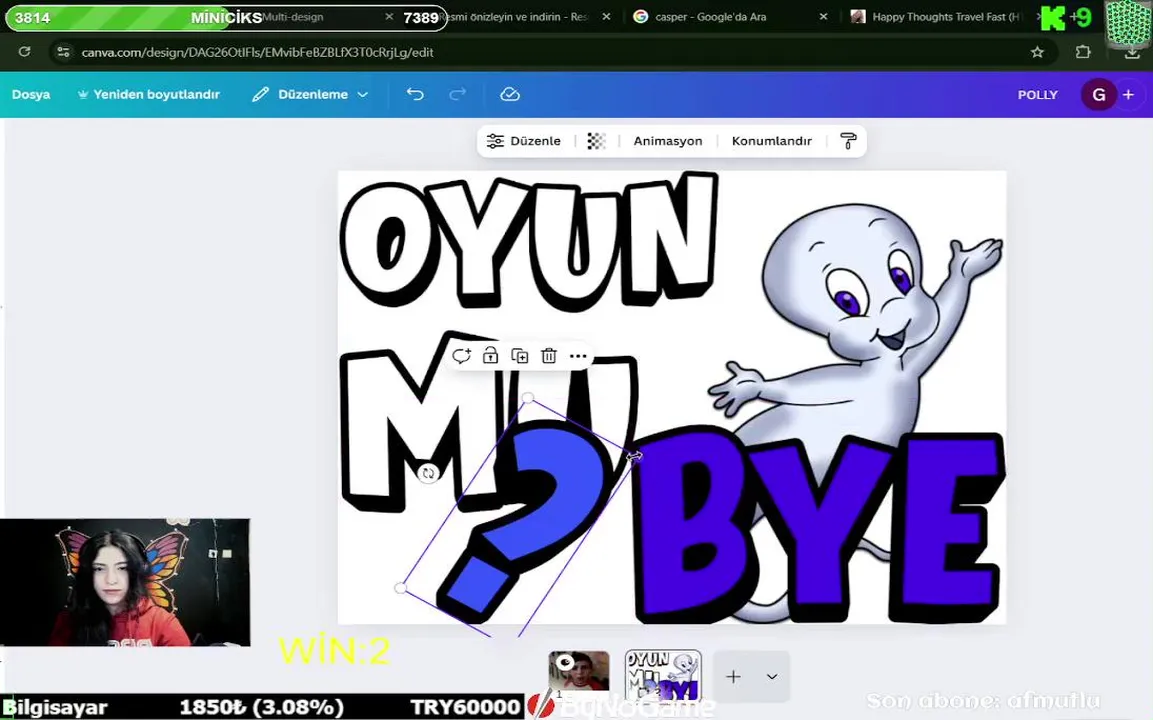Check cloud save status icon
Image resolution: width=1153 pixels, height=720 pixels.
tap(510, 94)
